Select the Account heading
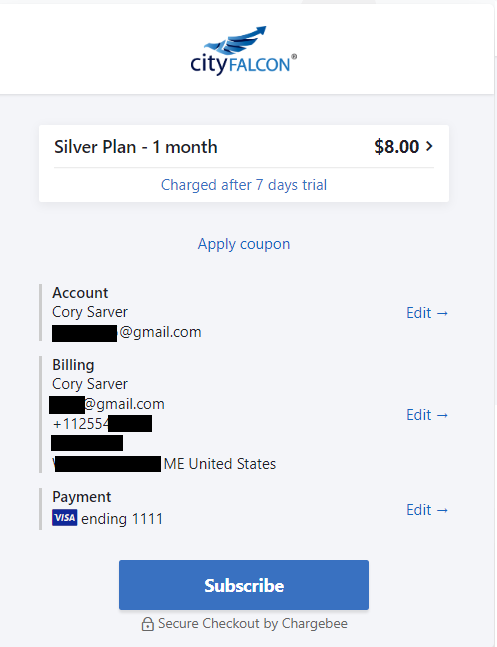This screenshot has width=497, height=647. click(x=80, y=293)
